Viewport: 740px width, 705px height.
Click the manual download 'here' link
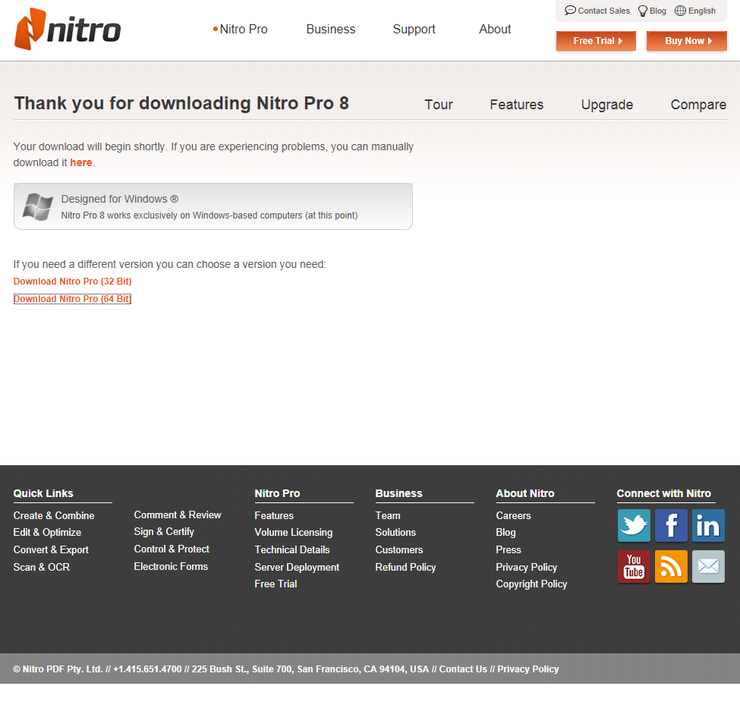[81, 163]
